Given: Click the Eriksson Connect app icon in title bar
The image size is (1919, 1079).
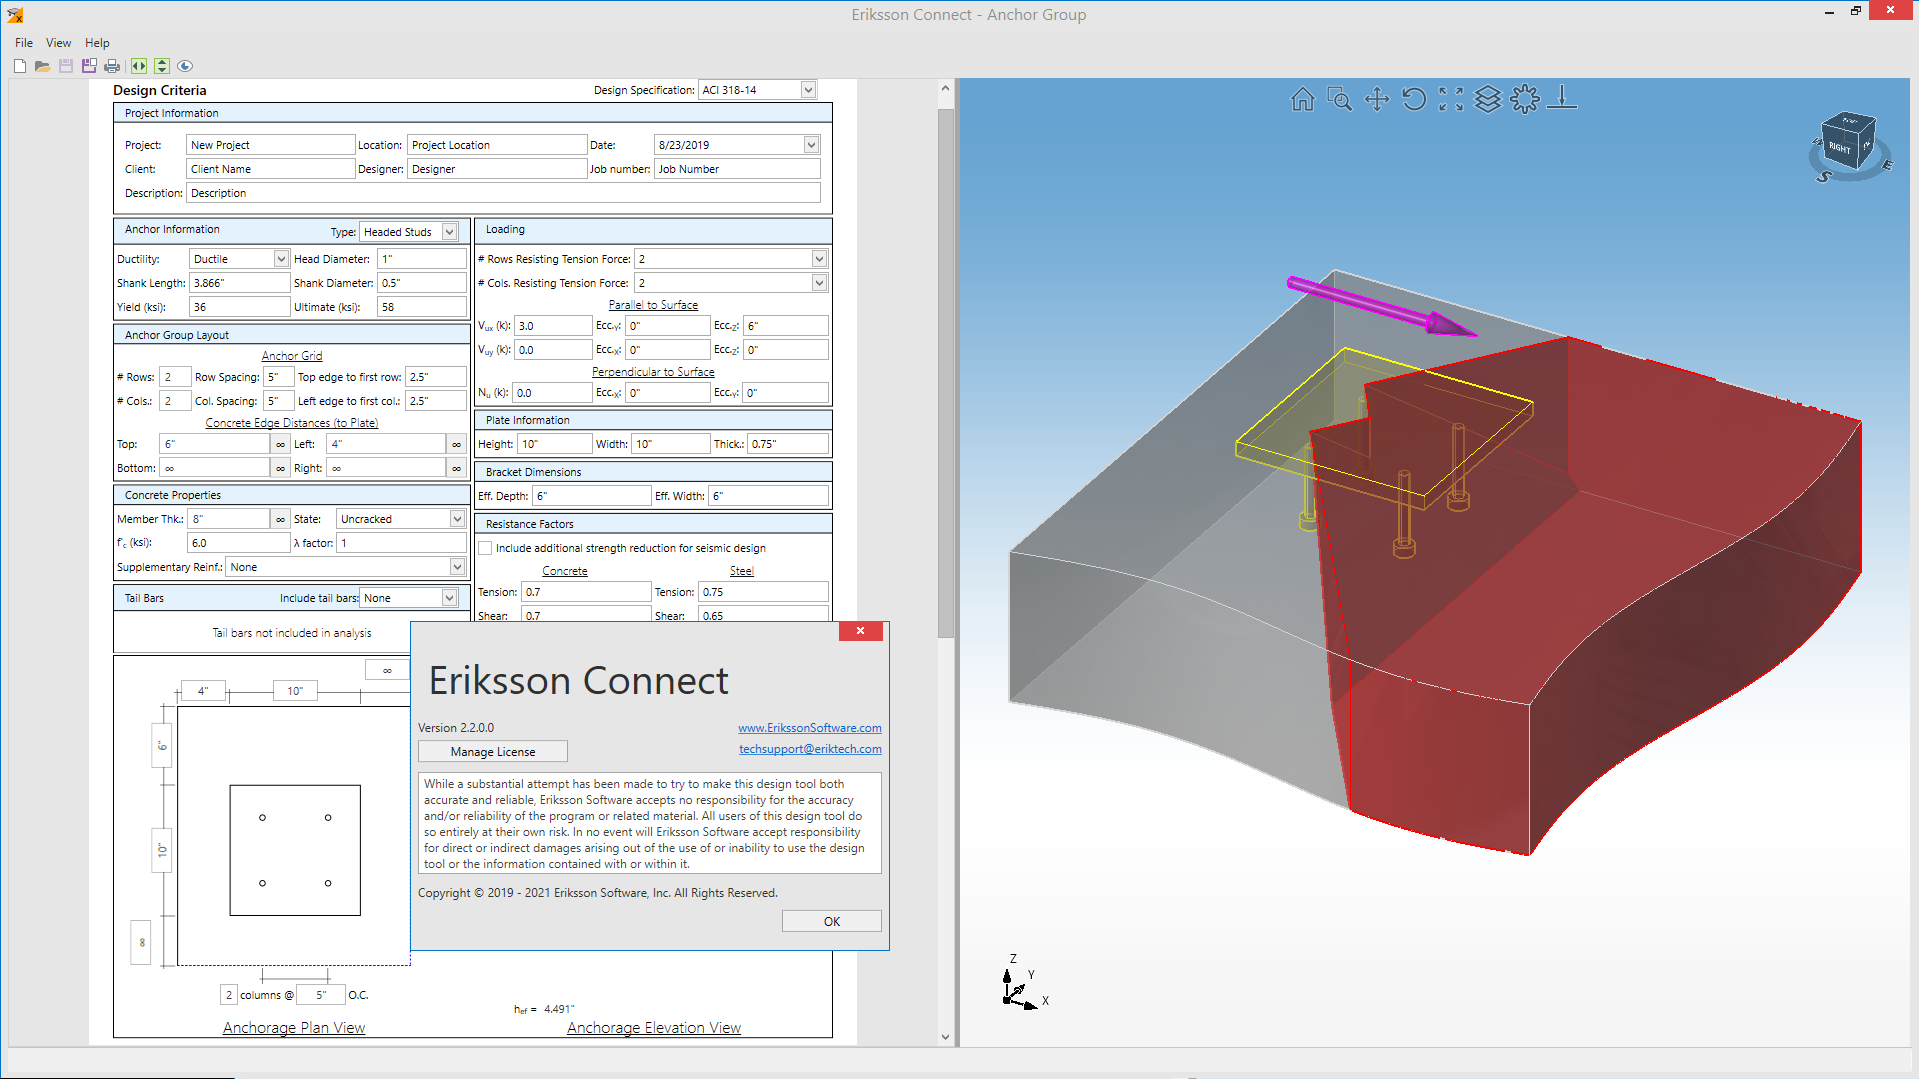Looking at the screenshot, I should (x=15, y=15).
